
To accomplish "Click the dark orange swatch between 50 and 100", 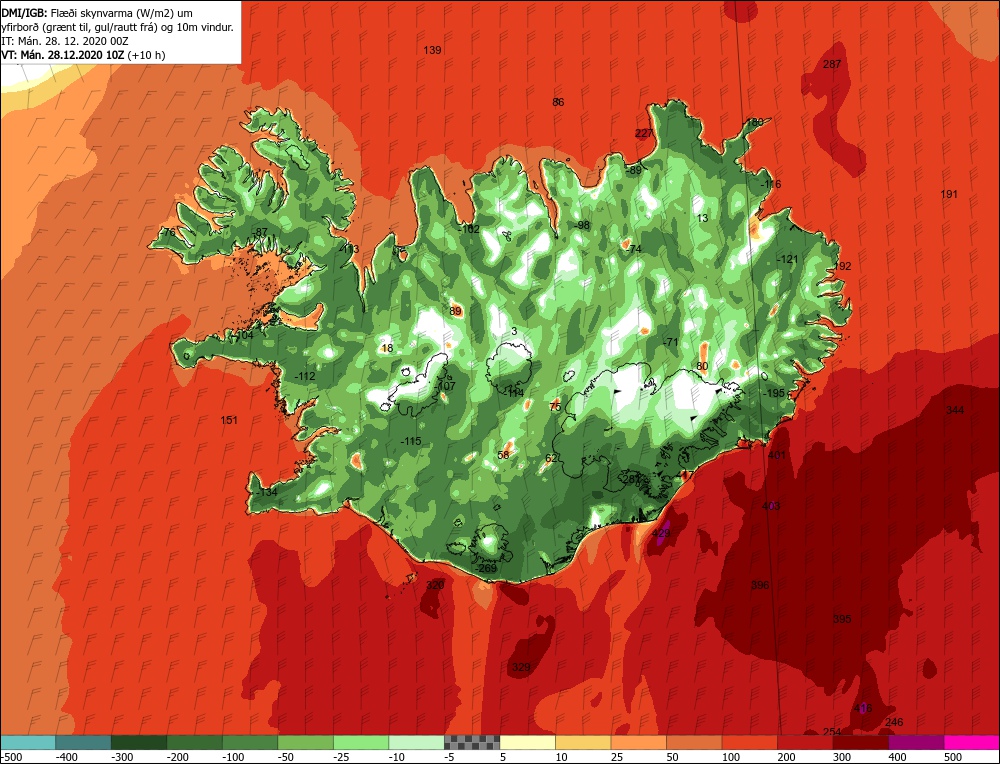I will point(694,742).
